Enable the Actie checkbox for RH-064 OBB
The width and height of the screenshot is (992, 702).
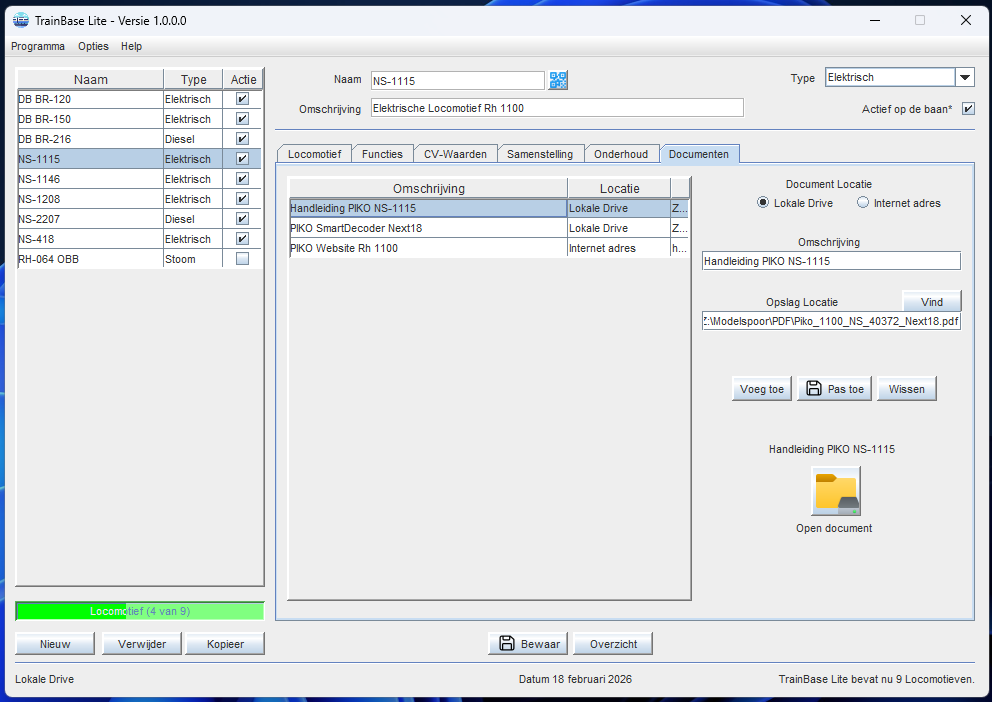[x=242, y=259]
